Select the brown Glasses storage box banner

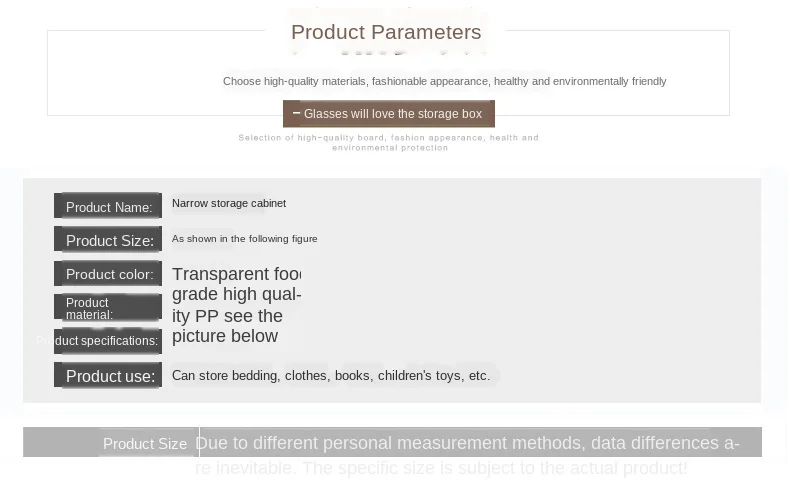(x=388, y=114)
